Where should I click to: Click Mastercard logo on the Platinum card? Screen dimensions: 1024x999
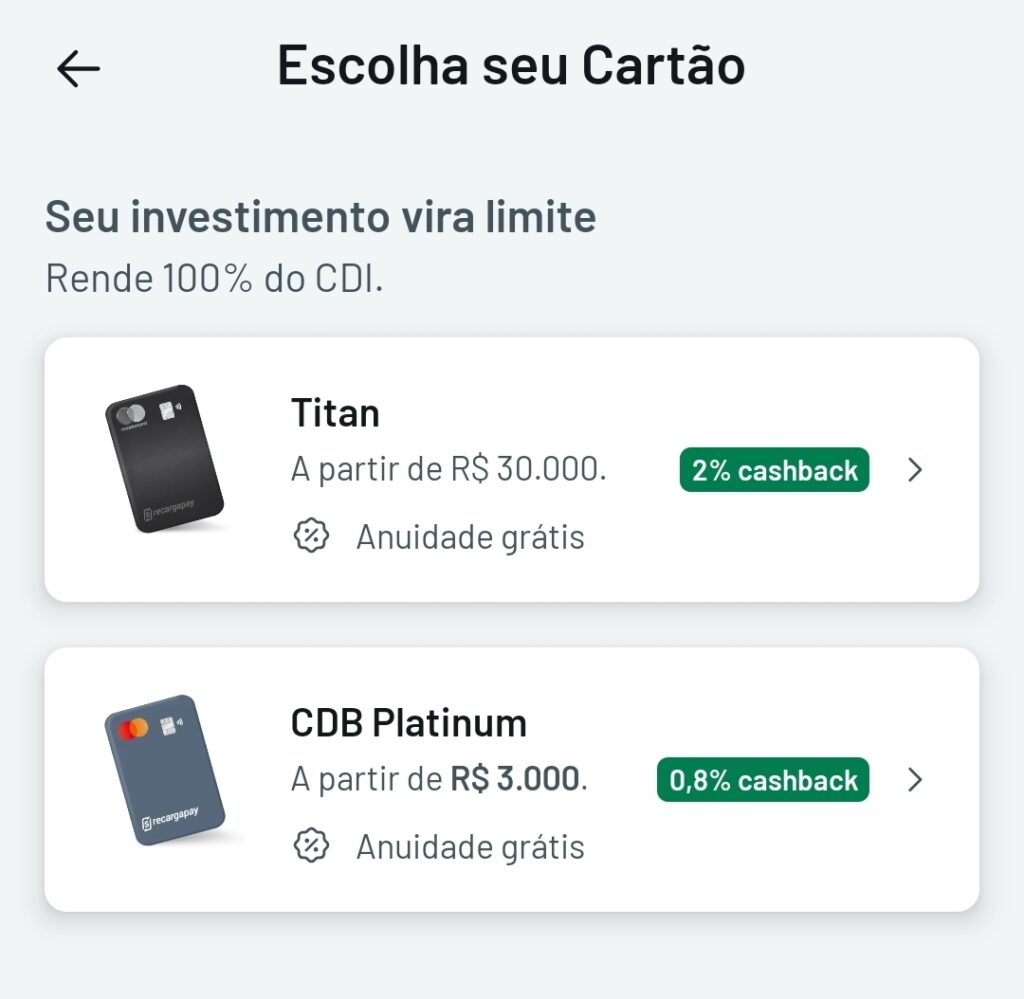click(133, 728)
